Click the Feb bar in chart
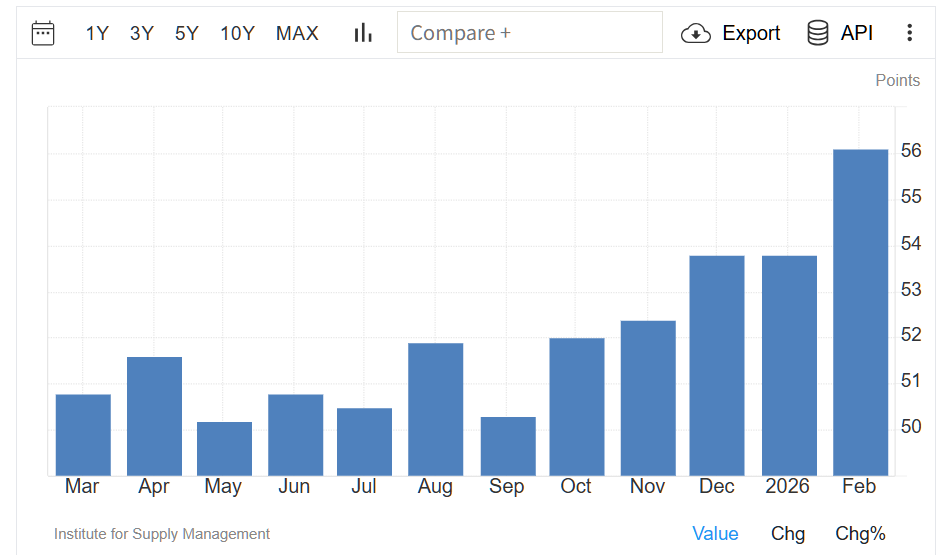 pos(860,312)
